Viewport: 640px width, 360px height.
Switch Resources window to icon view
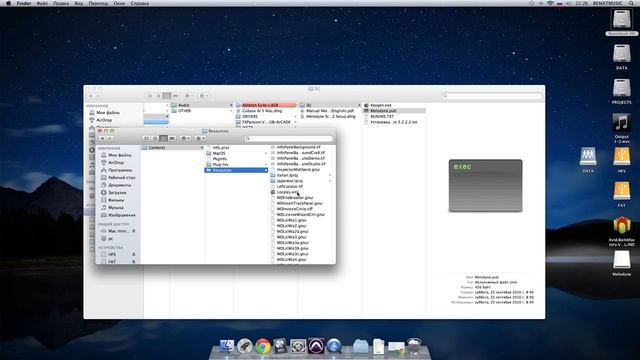point(147,138)
